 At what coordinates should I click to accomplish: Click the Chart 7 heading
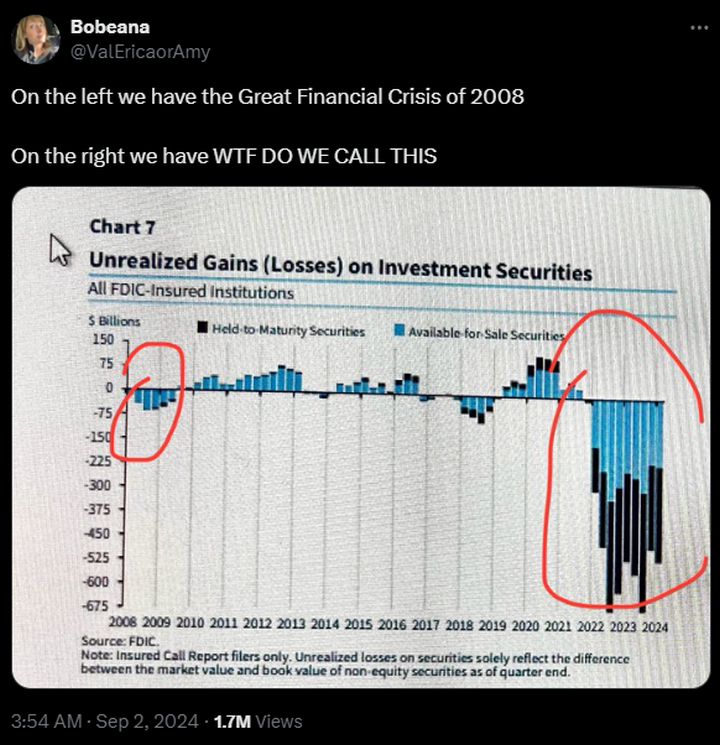(123, 227)
